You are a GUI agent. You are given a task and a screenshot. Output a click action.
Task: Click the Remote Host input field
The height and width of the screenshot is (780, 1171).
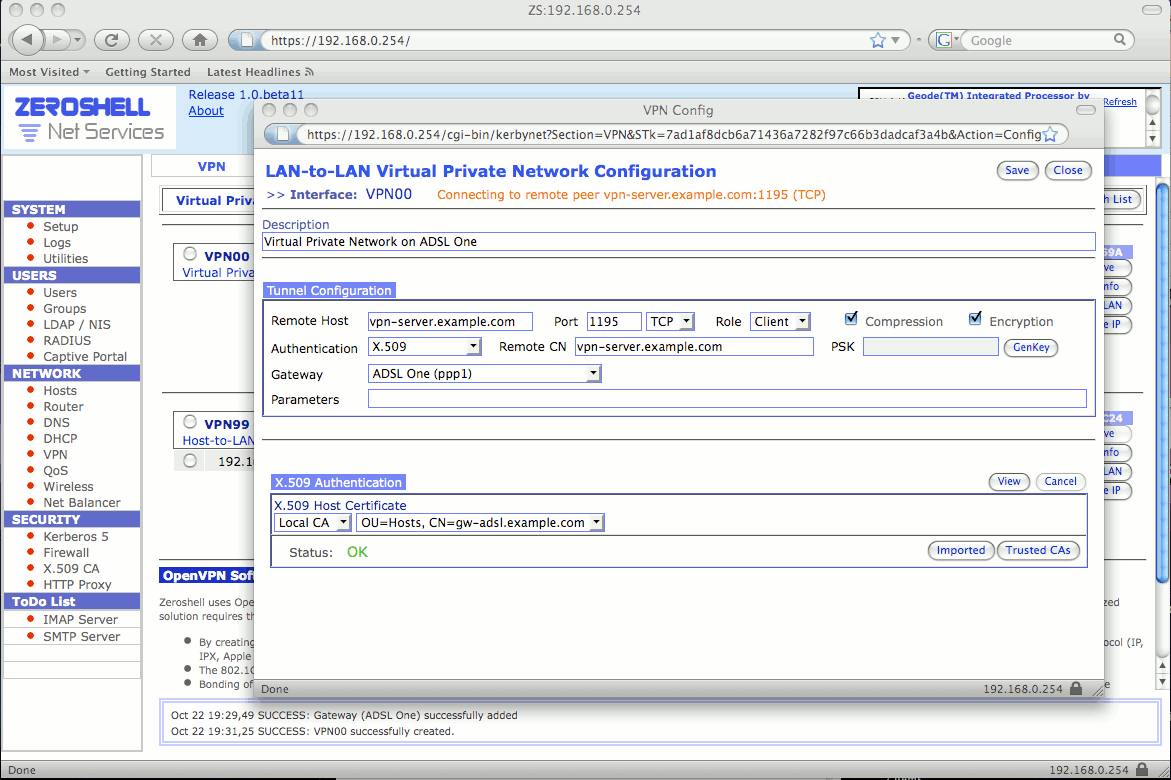(450, 321)
